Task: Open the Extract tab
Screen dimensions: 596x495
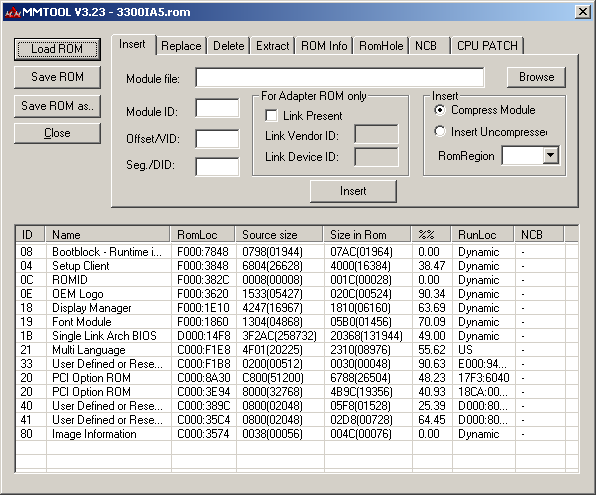Action: click(x=273, y=46)
